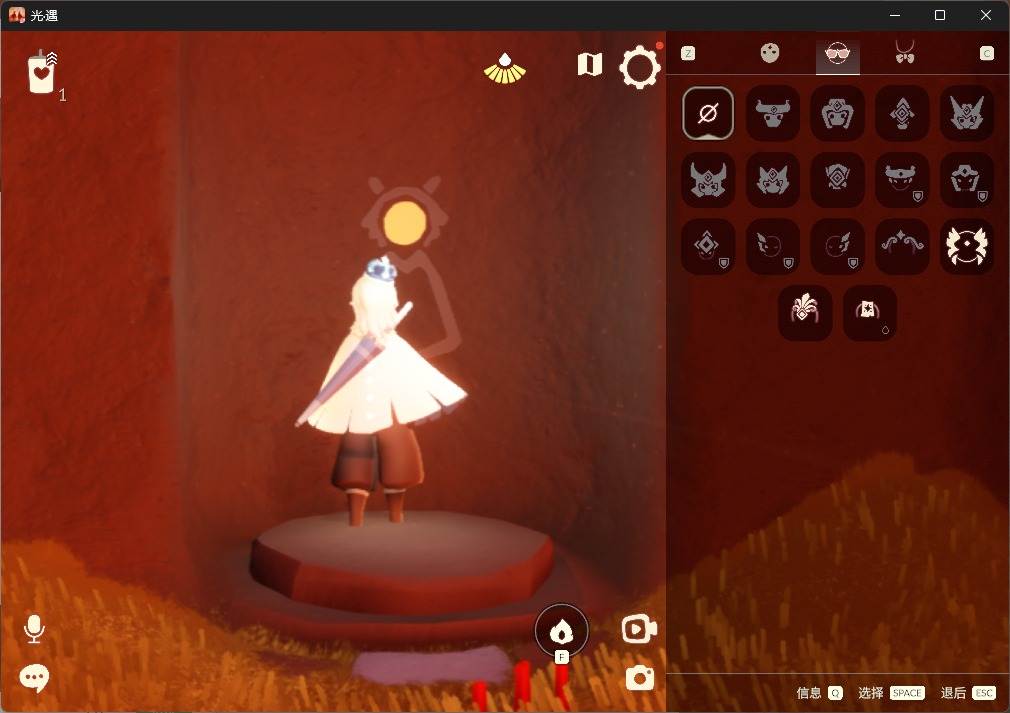Pick the cap-shaped mask with shield badge

tap(967, 180)
